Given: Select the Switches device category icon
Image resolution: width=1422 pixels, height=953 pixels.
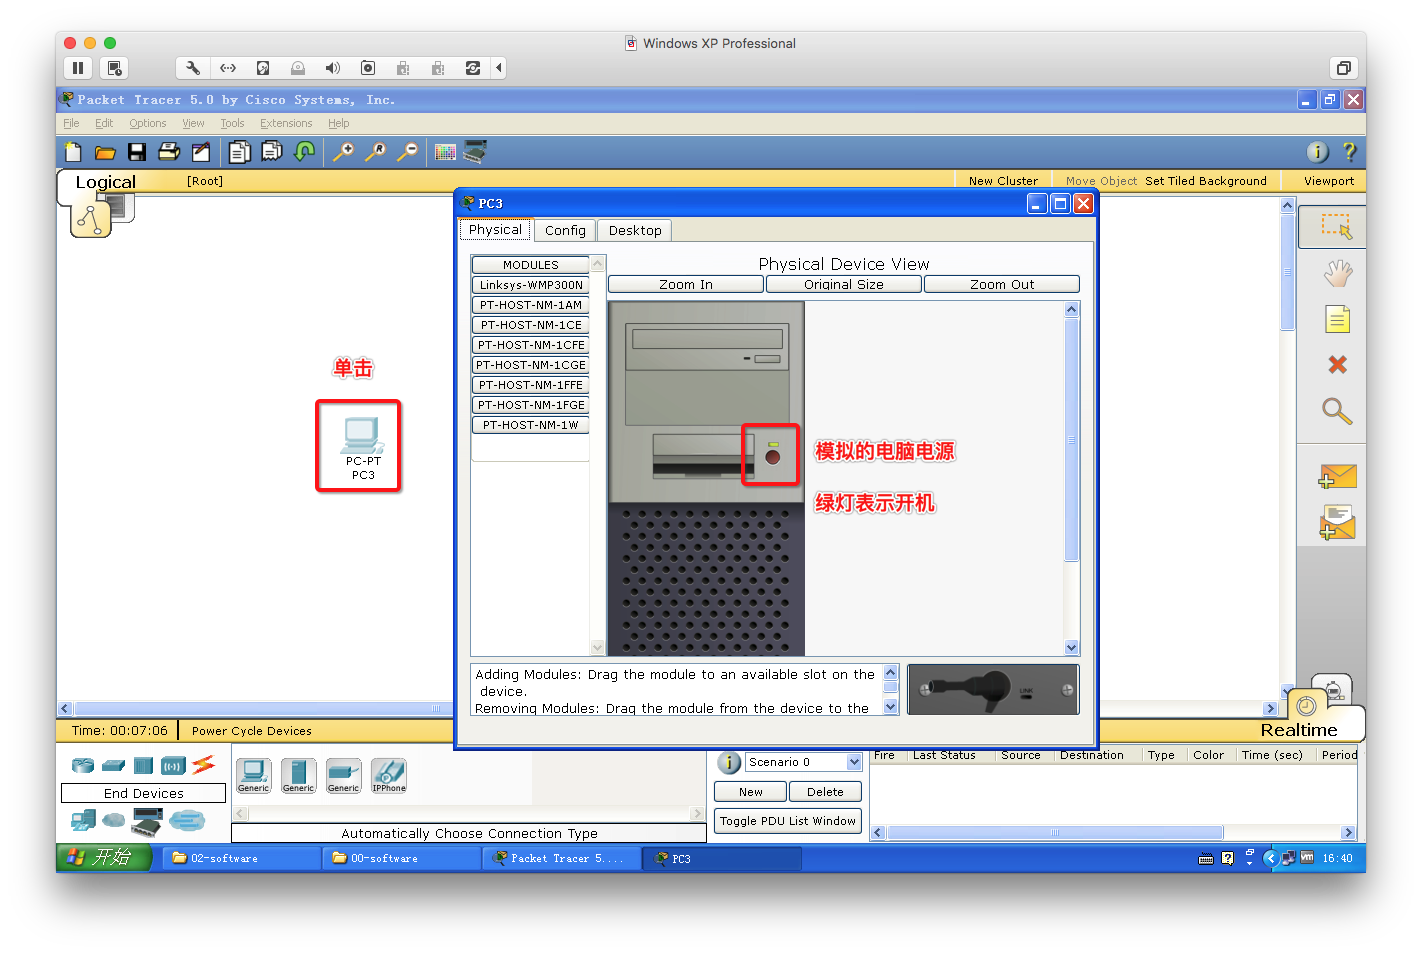Looking at the screenshot, I should click(114, 766).
